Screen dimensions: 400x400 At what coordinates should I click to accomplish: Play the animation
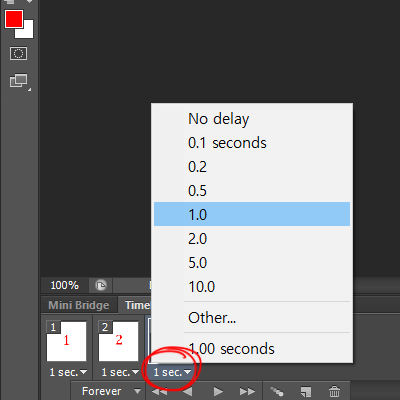click(x=218, y=391)
